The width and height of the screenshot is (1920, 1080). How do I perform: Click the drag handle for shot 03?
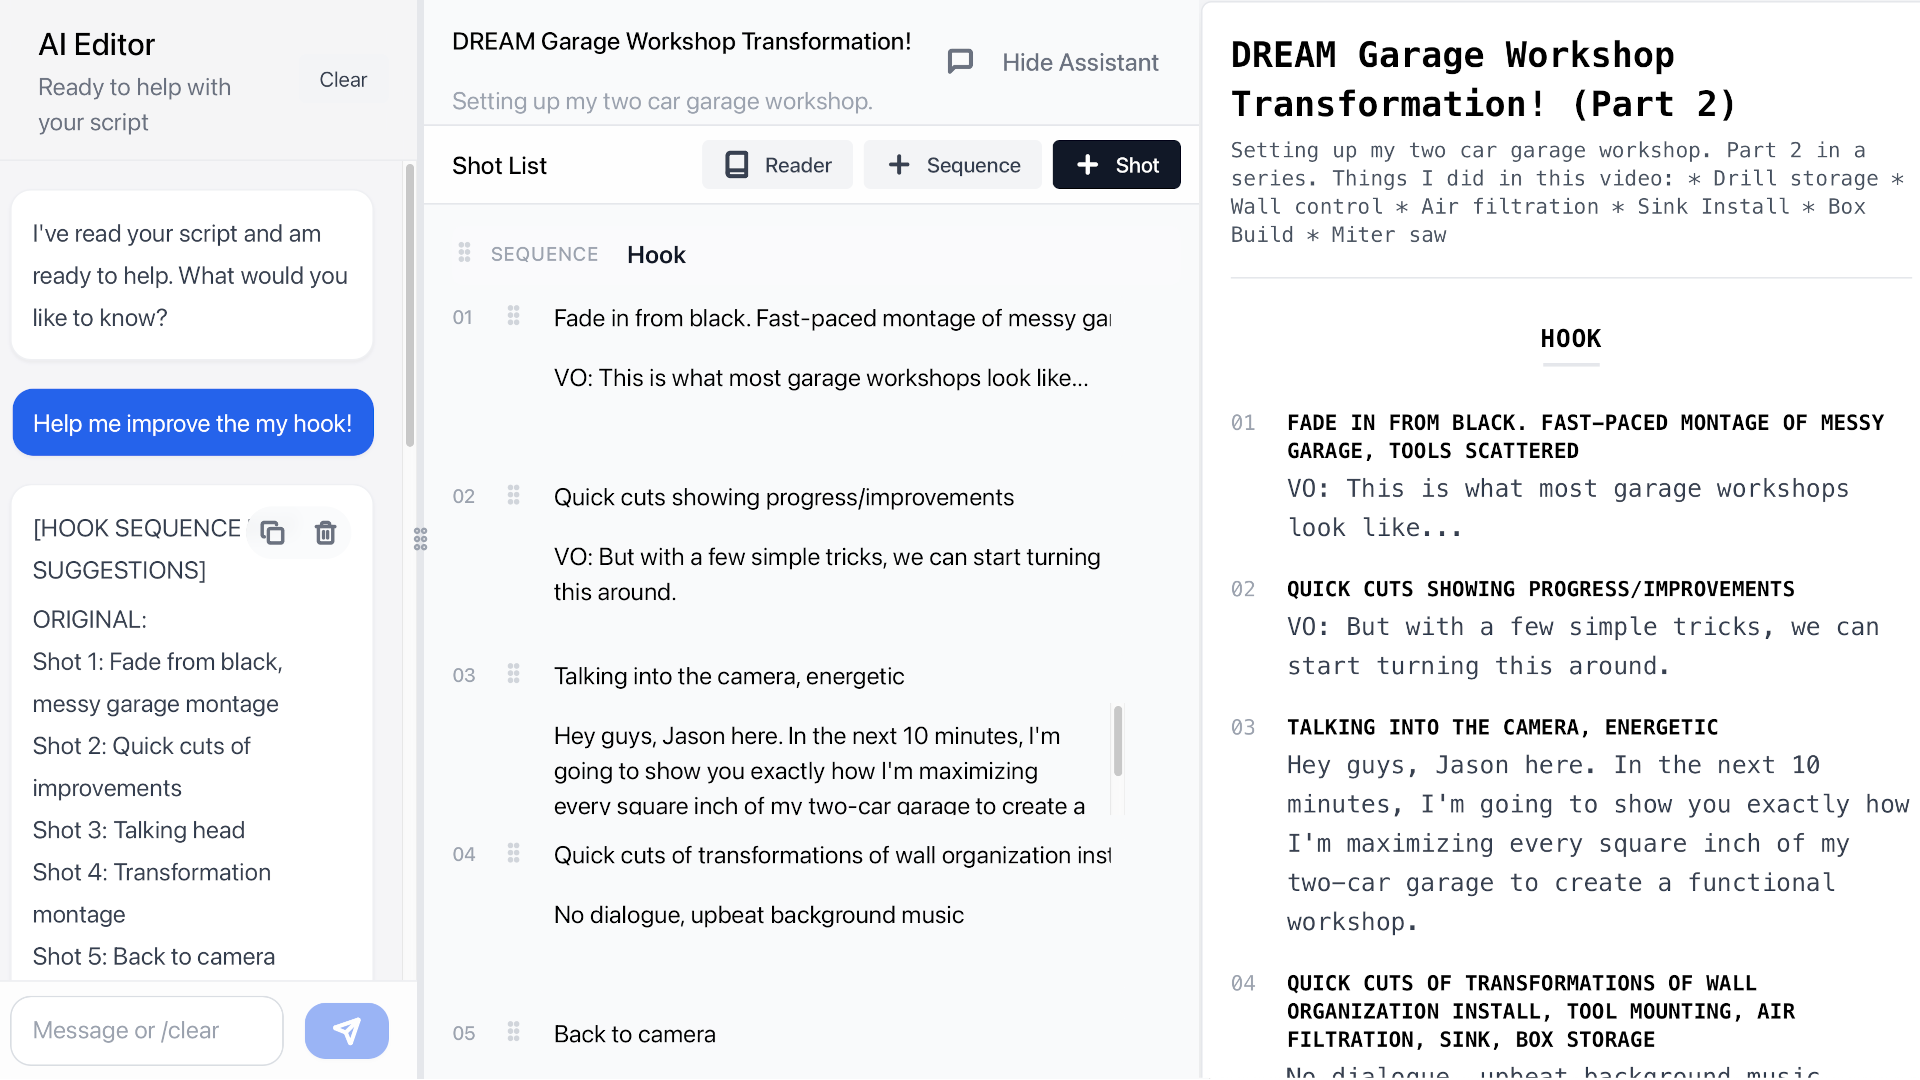[x=513, y=674]
